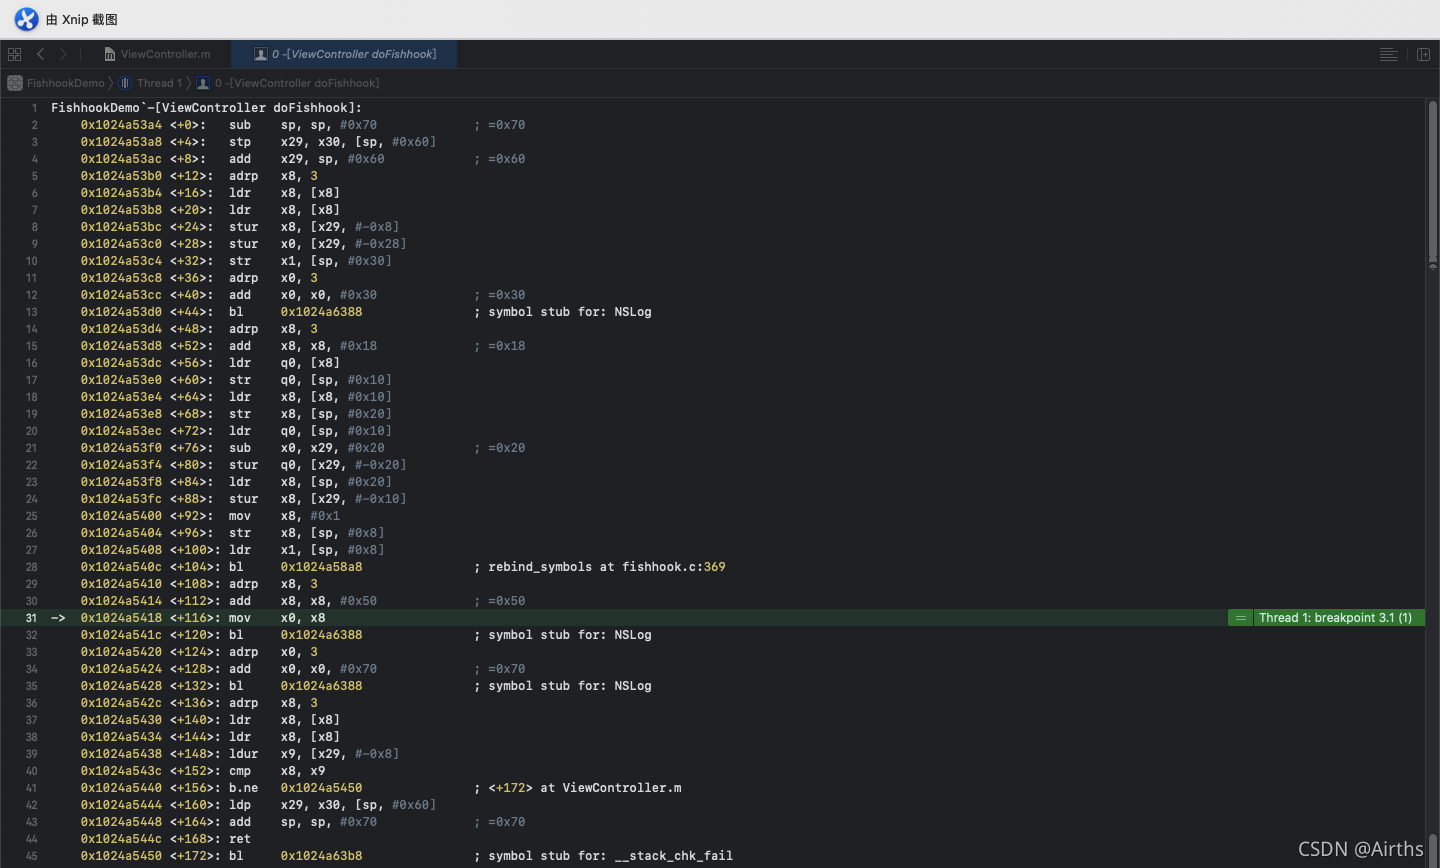Go back with the left chevron
This screenshot has width=1440, height=868.
pyautogui.click(x=41, y=54)
